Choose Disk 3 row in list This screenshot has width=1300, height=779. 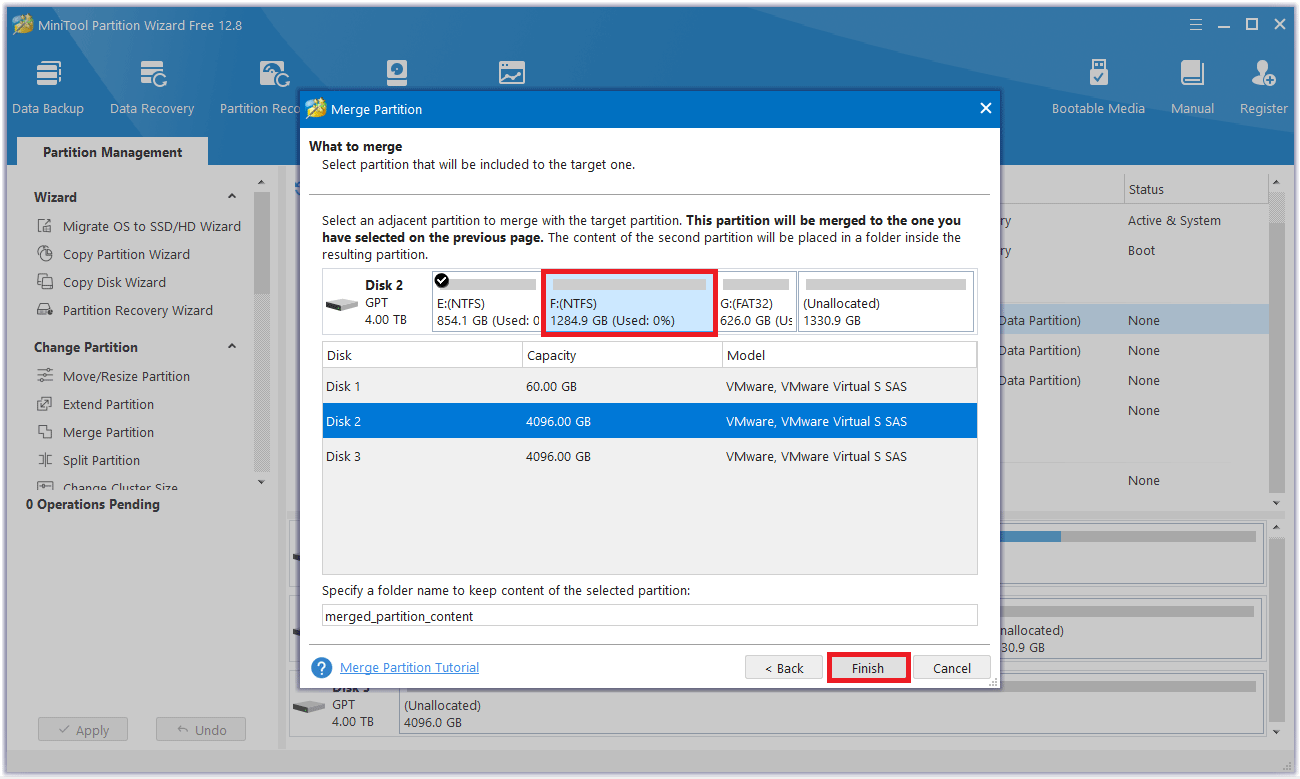[649, 456]
